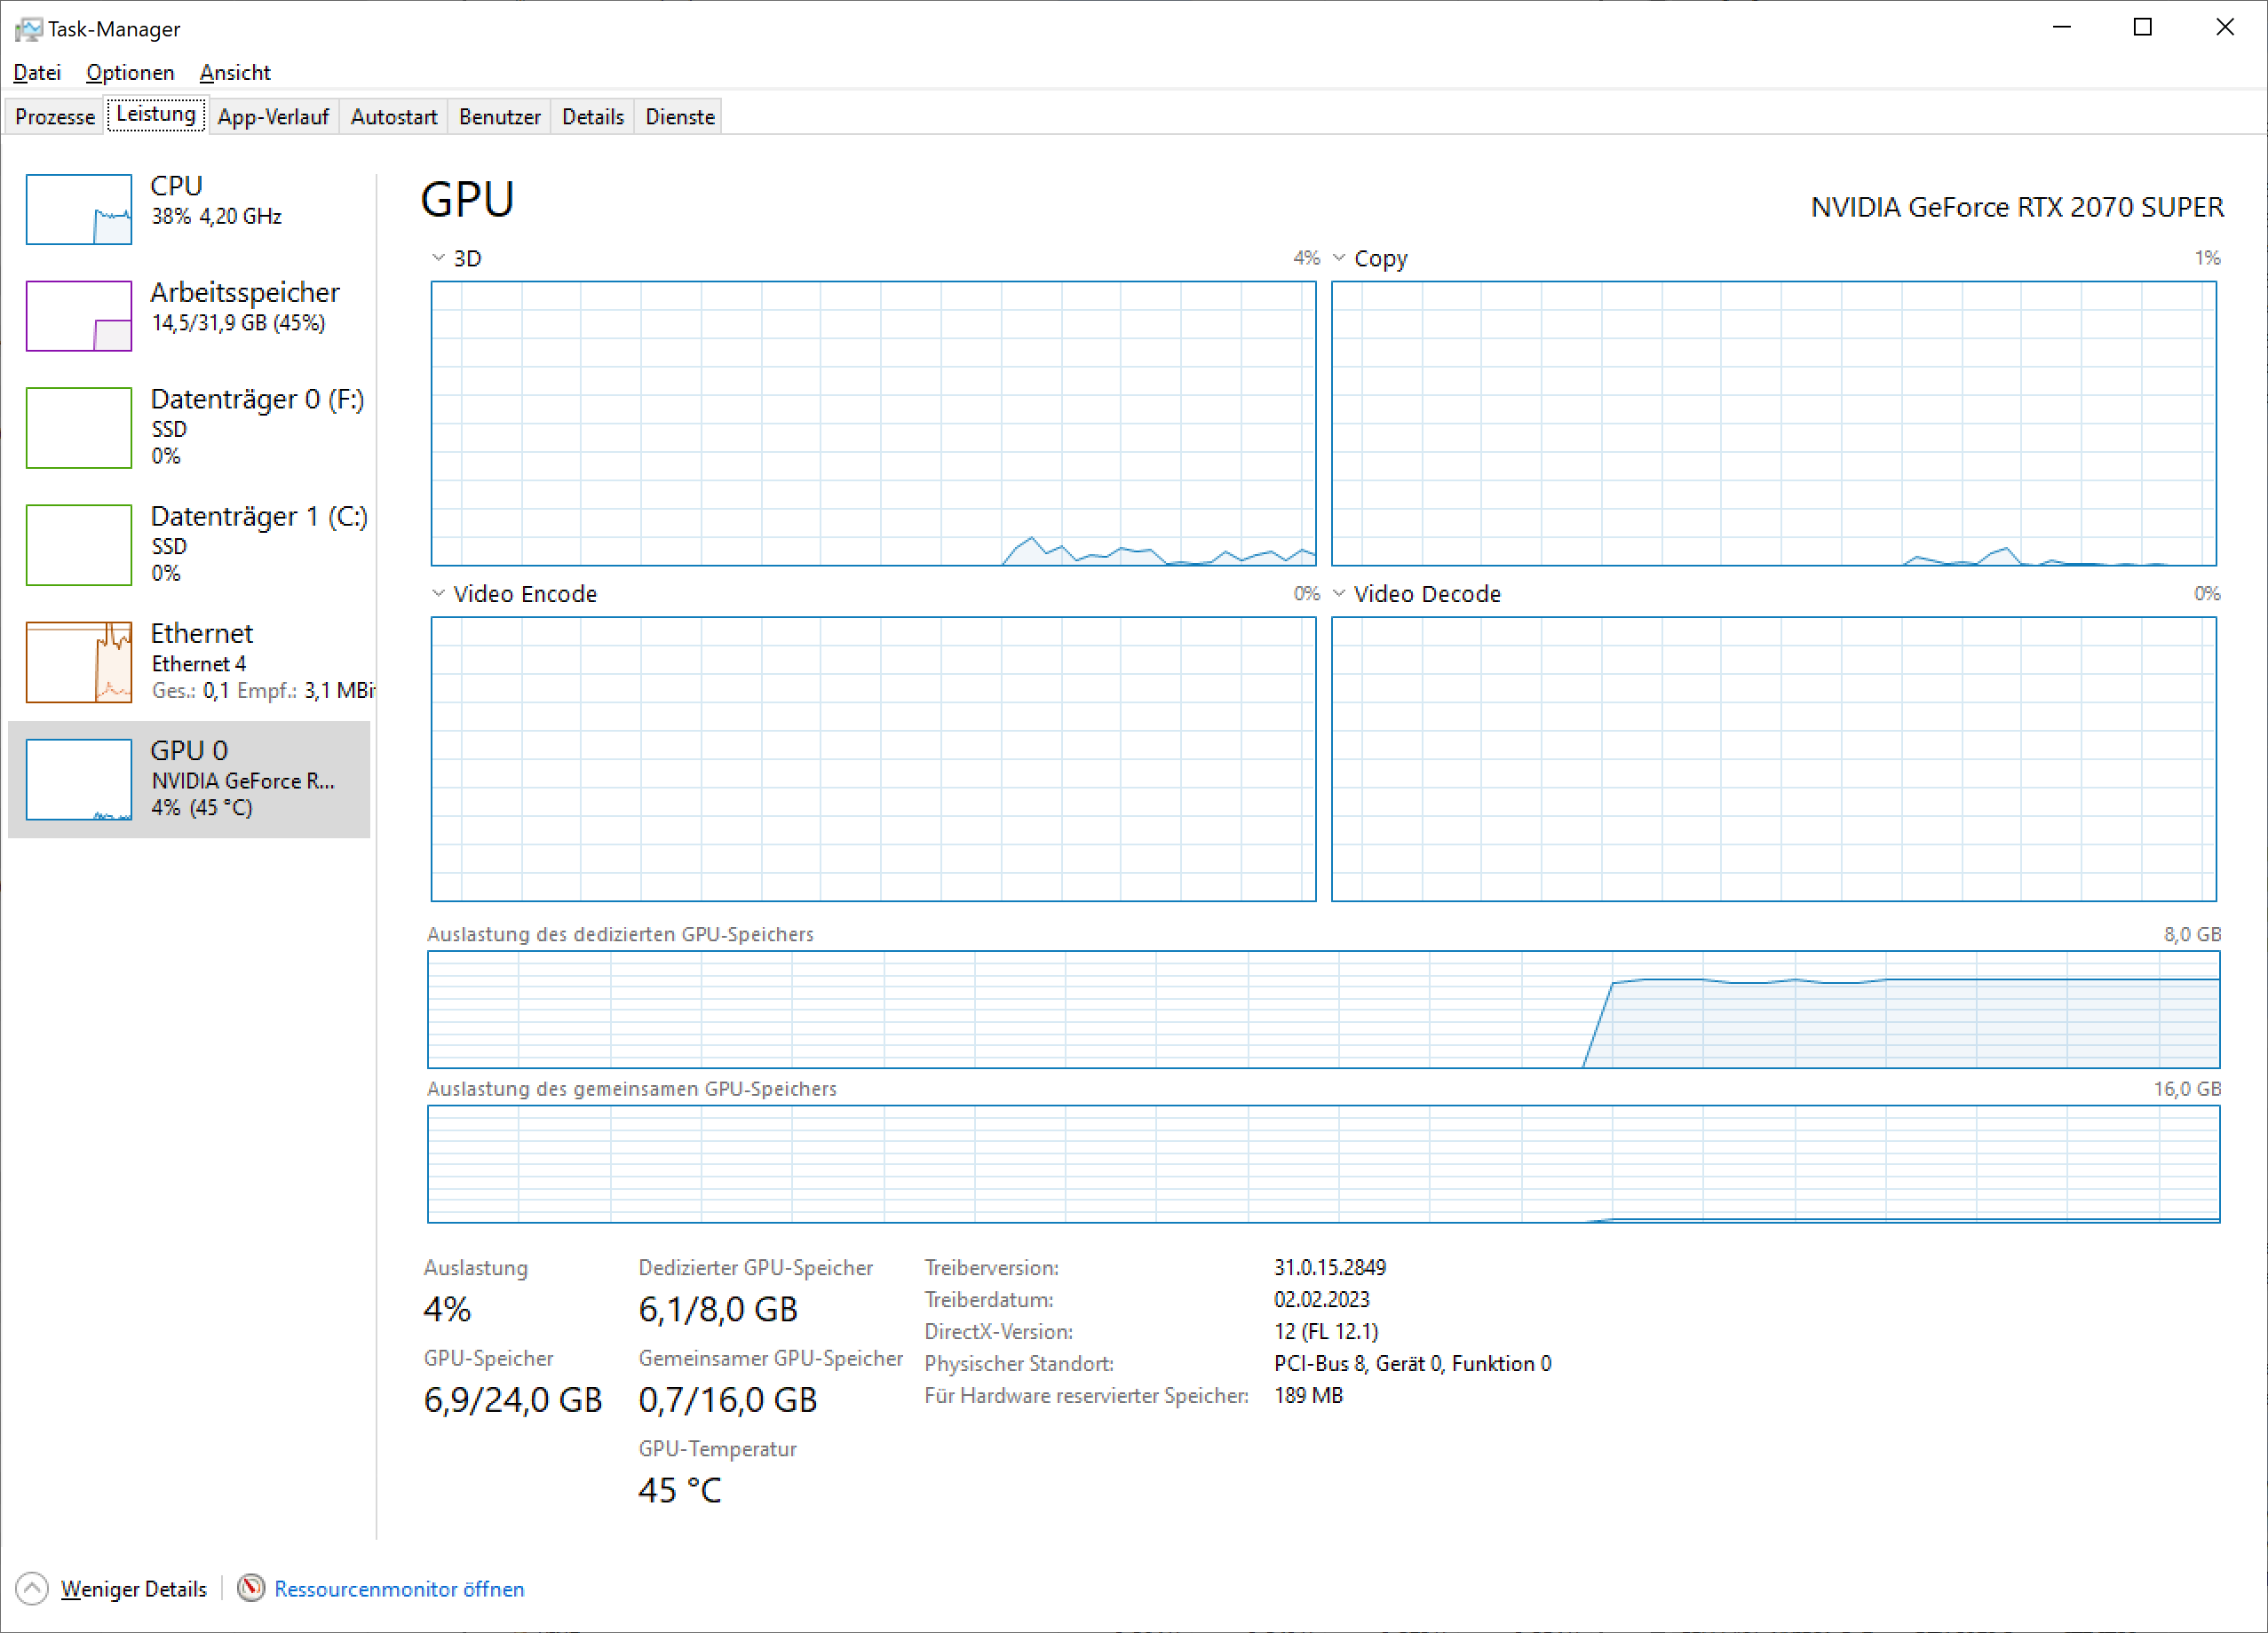This screenshot has height=1633, width=2268.
Task: Open the Video Decode engine dropdown
Action: (1339, 594)
